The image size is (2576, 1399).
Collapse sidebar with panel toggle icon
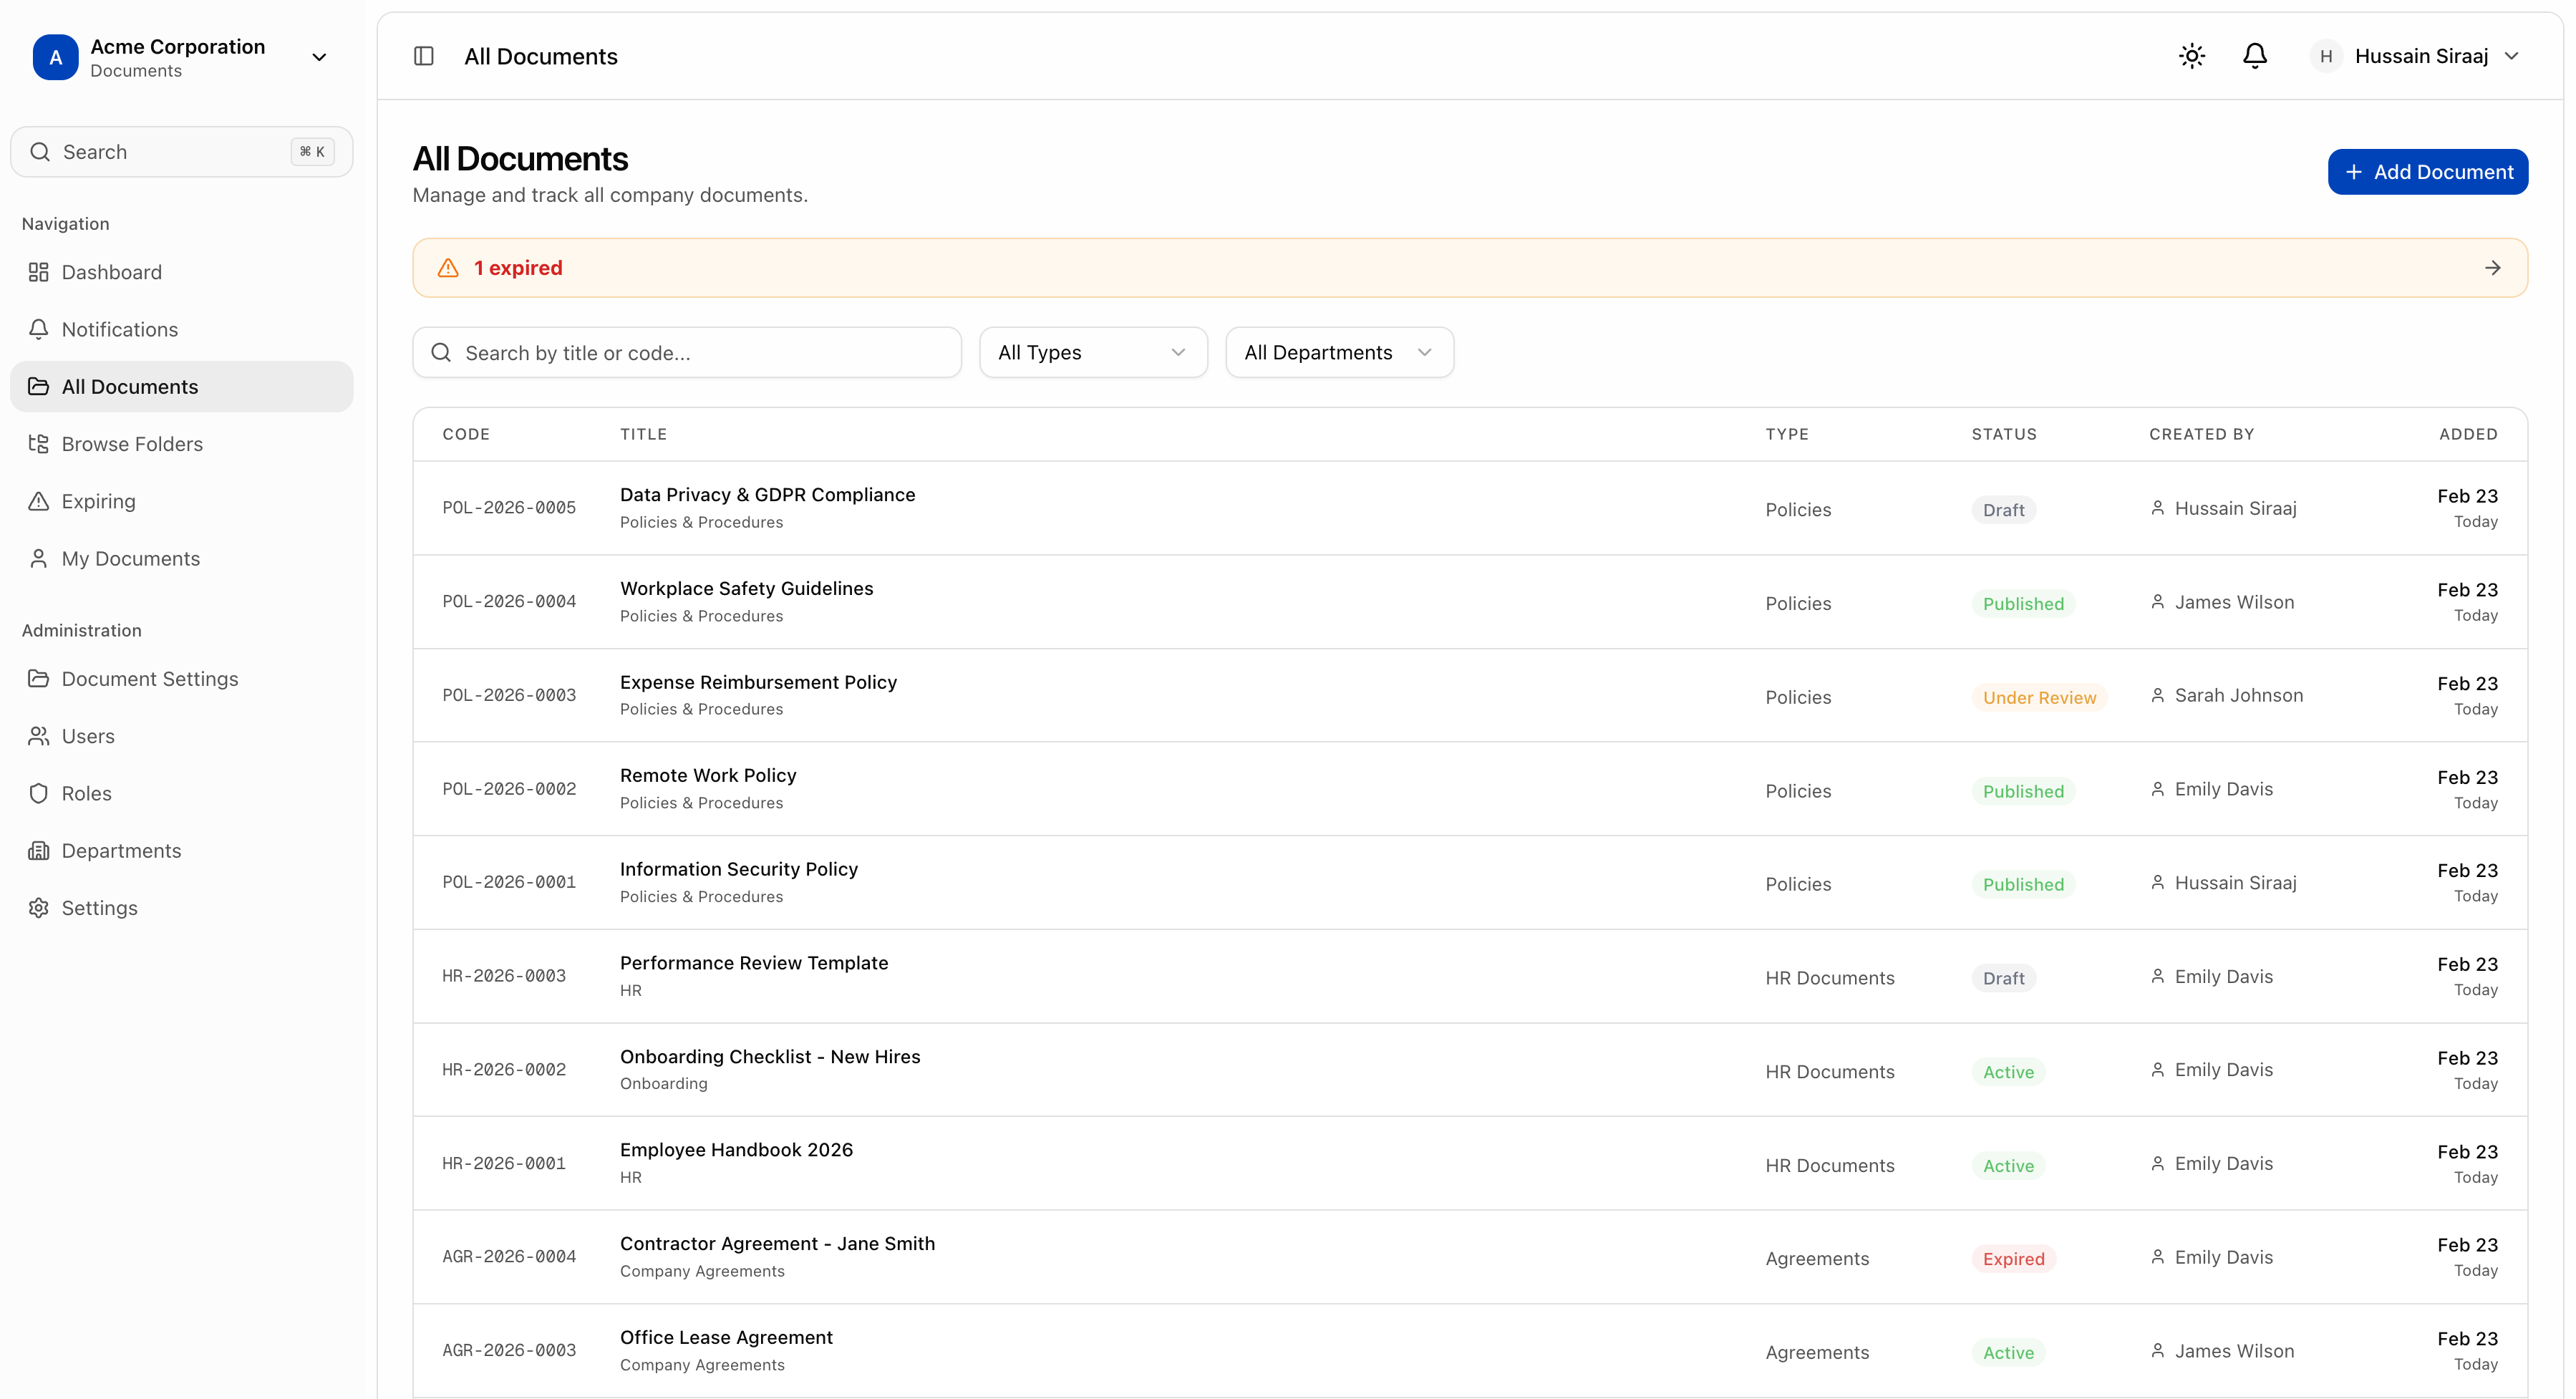coord(424,56)
